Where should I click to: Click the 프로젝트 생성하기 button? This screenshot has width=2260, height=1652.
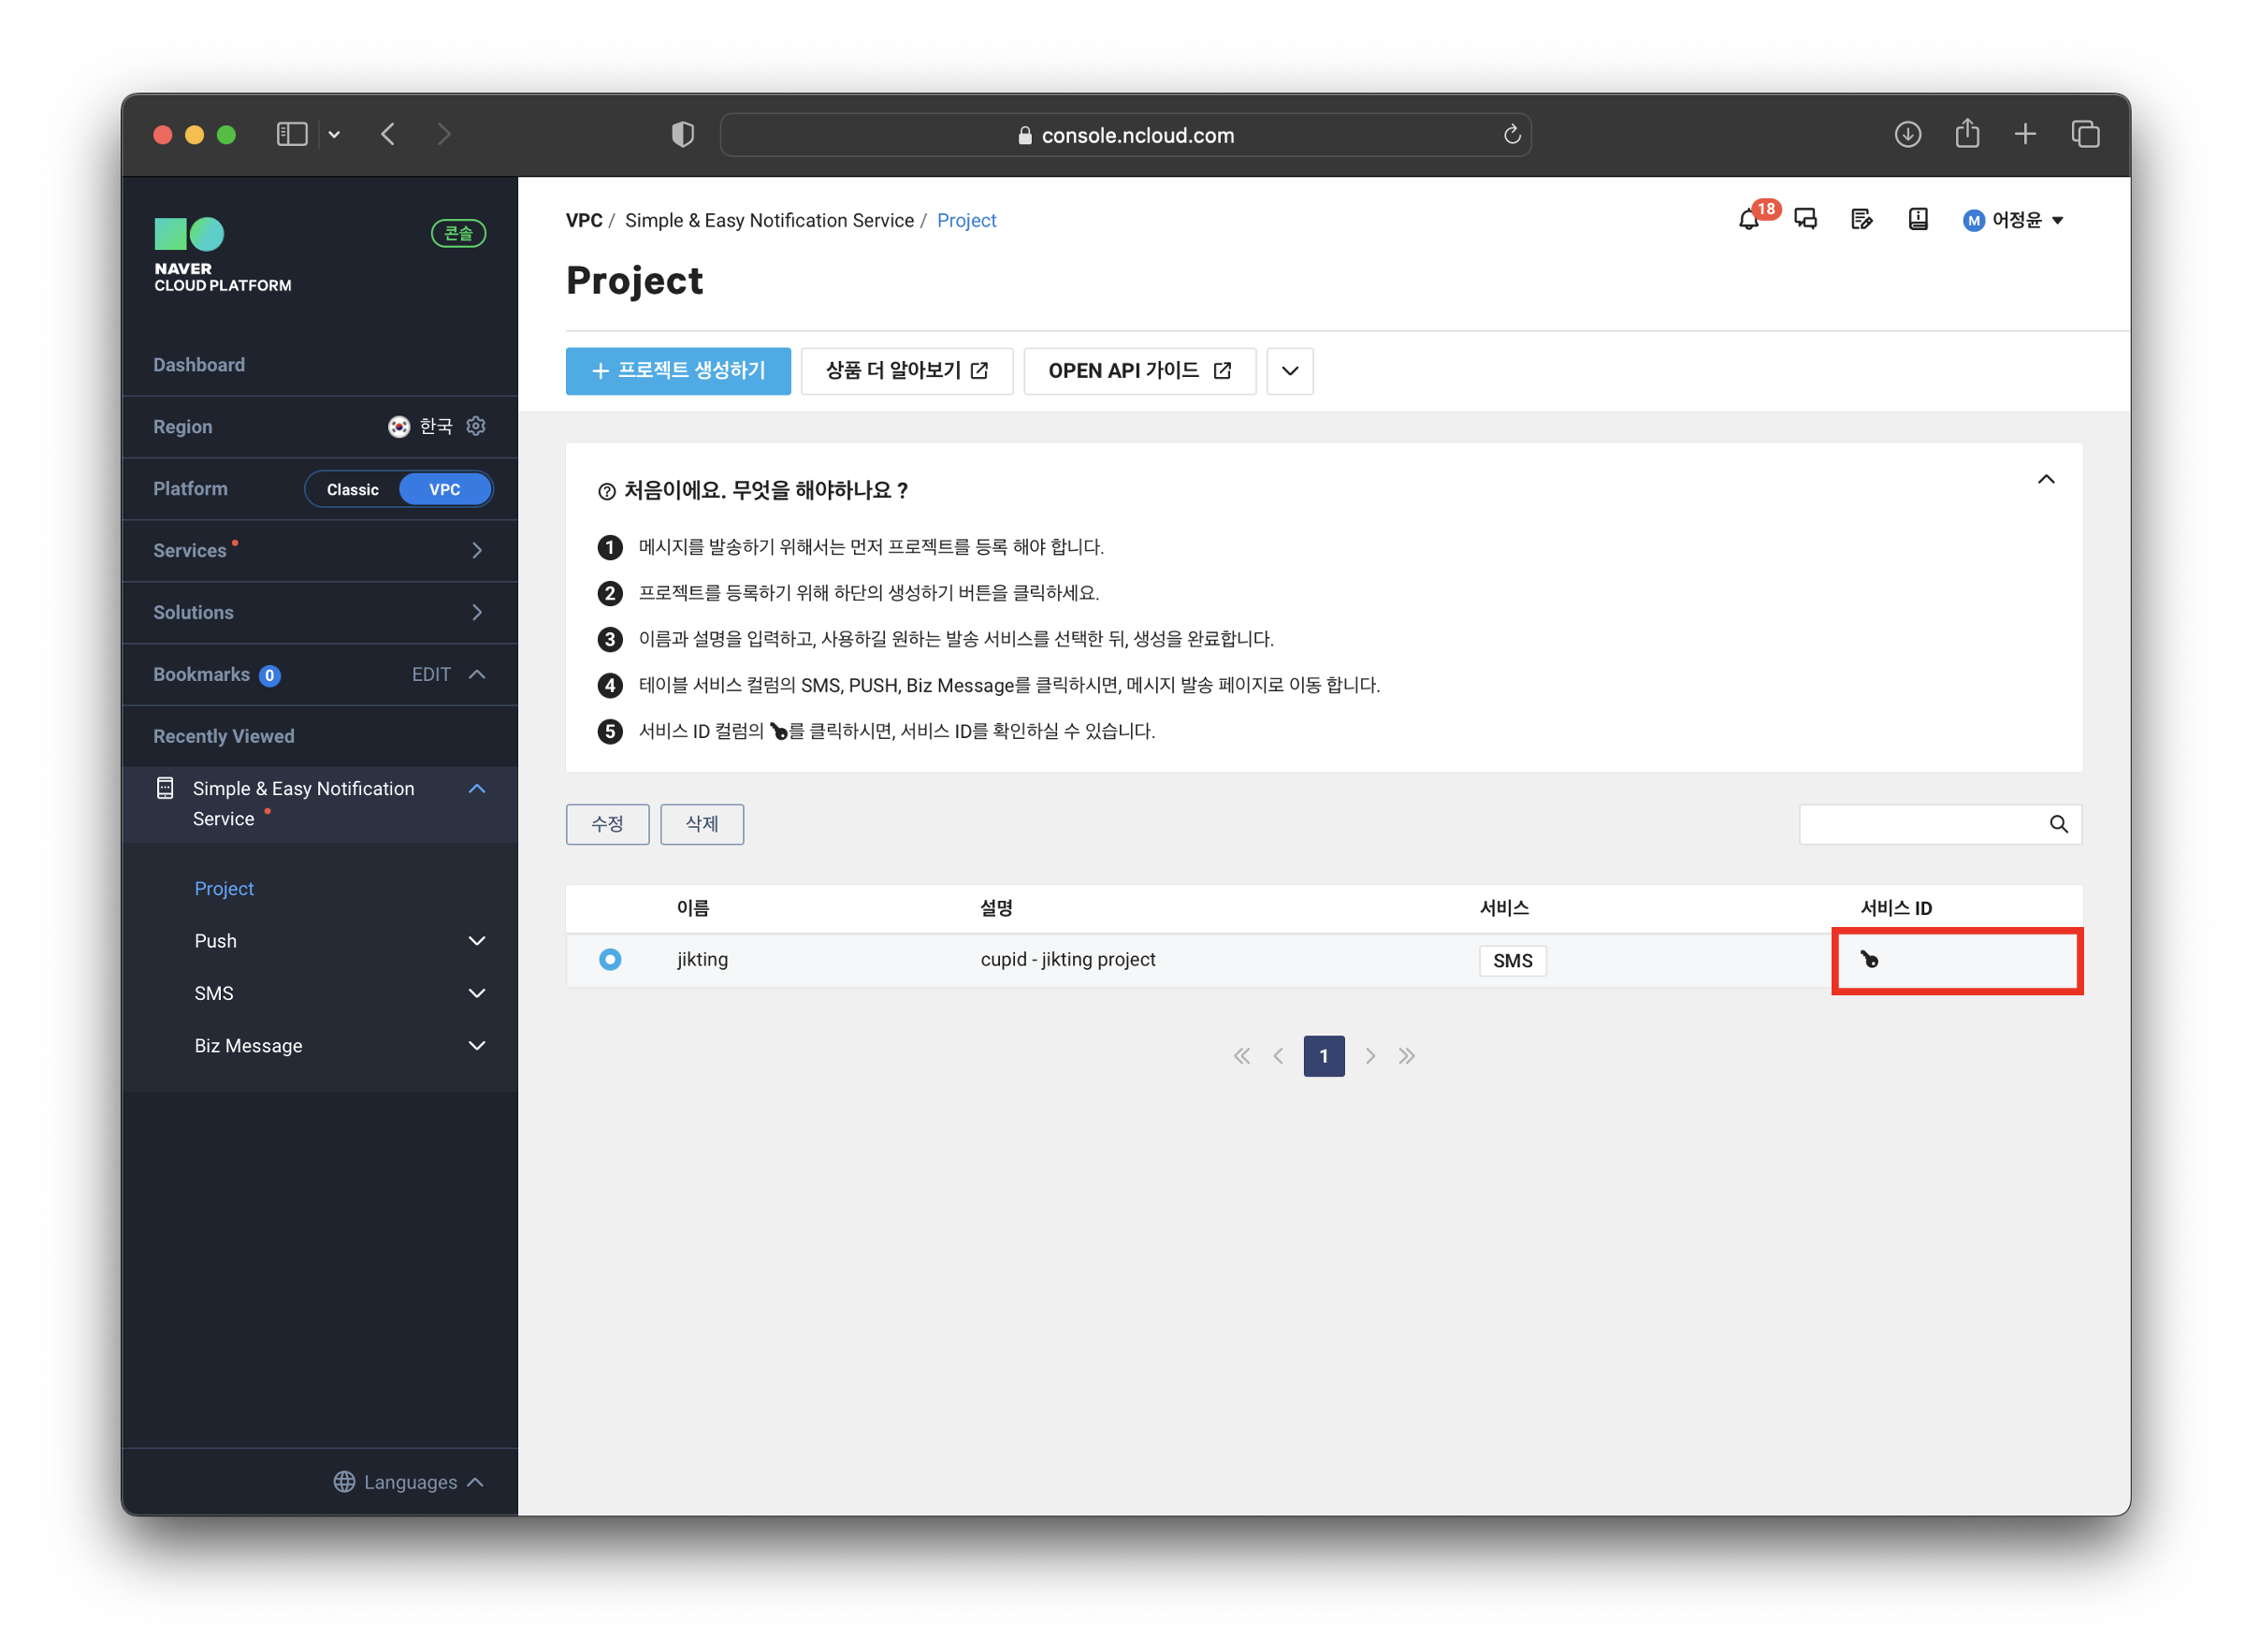coord(678,371)
